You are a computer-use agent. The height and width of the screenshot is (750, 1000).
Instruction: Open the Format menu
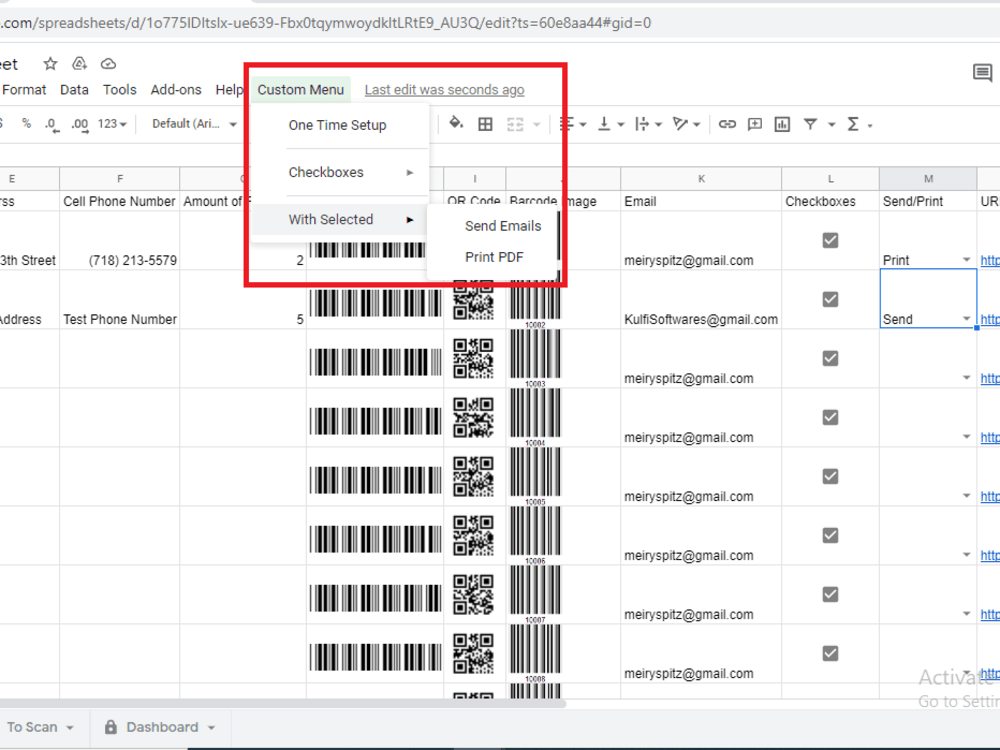[x=24, y=90]
